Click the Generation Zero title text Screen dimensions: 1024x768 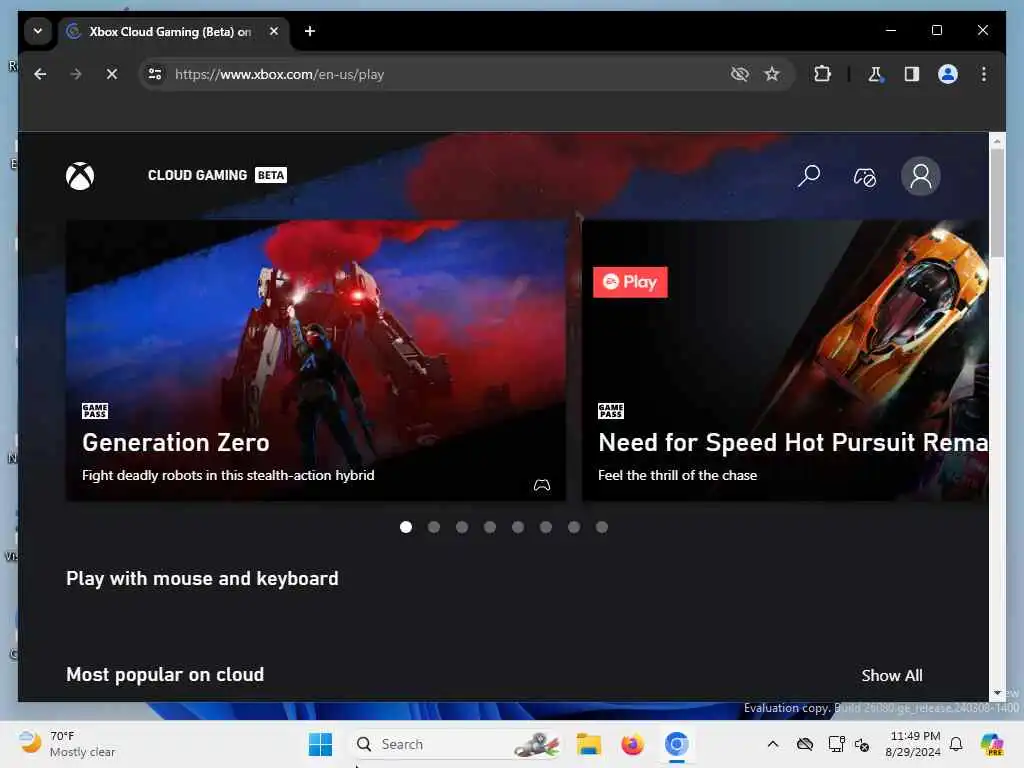tap(176, 443)
